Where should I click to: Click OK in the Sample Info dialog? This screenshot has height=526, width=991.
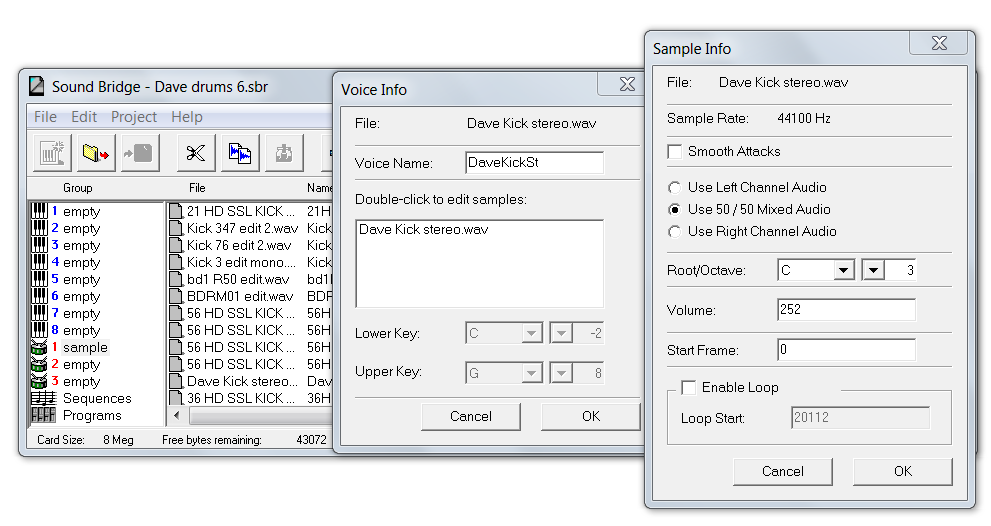pos(902,471)
